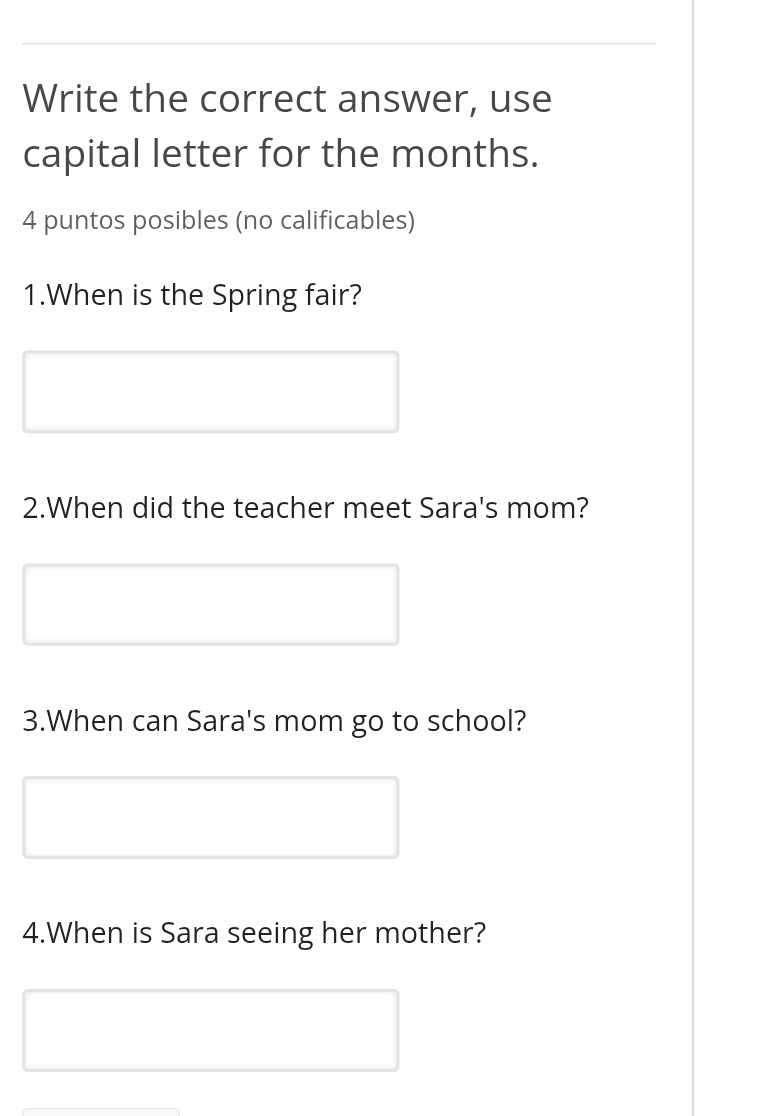
Task: Click the partially visible button at page bottom
Action: 101,1111
